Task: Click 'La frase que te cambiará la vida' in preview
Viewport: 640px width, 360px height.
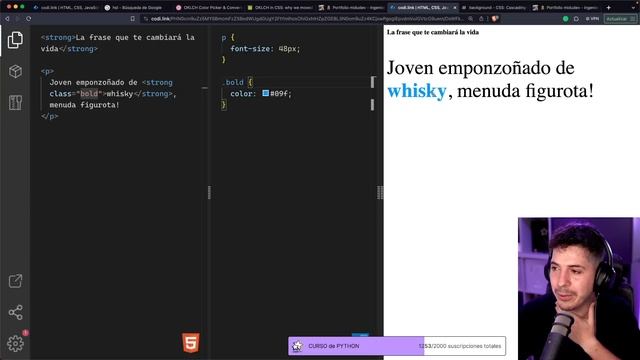Action: coord(433,32)
